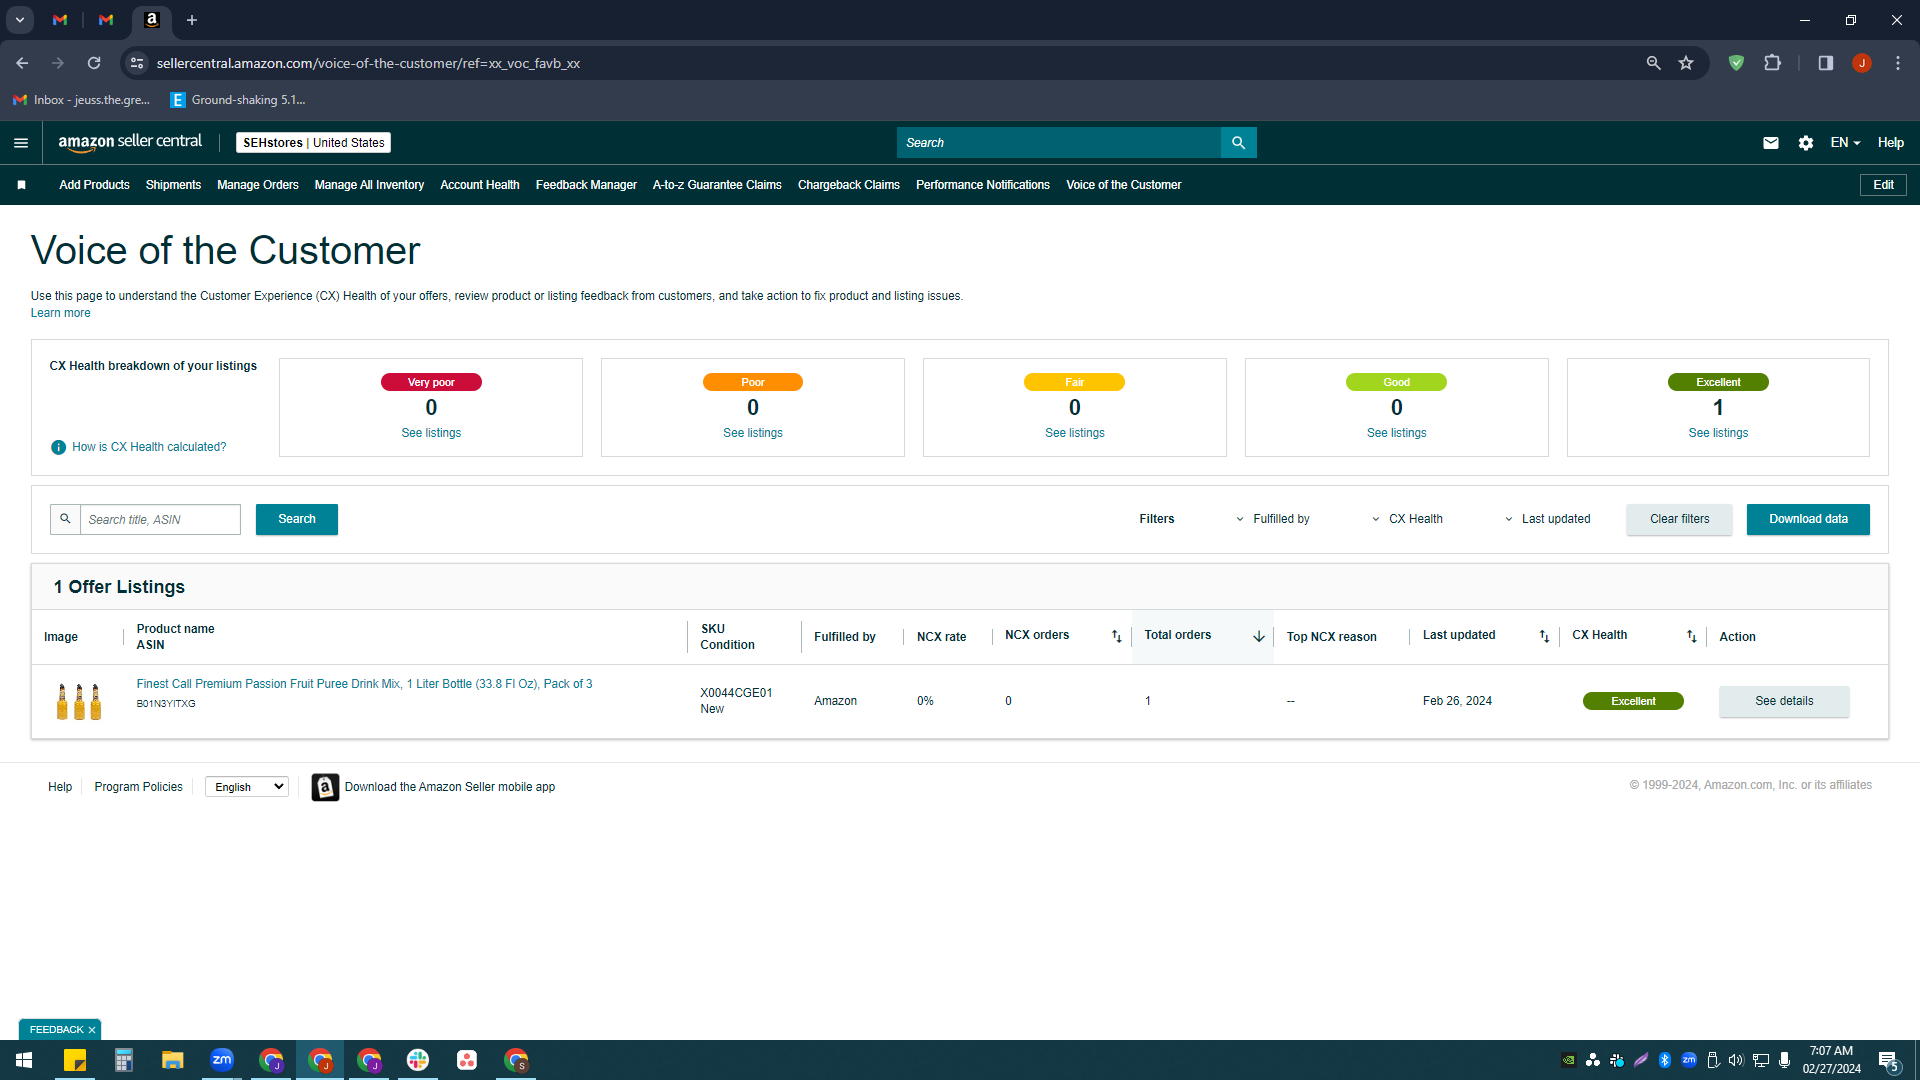Open the English language selector in footer
Screen dimensions: 1920x1080
coord(247,787)
